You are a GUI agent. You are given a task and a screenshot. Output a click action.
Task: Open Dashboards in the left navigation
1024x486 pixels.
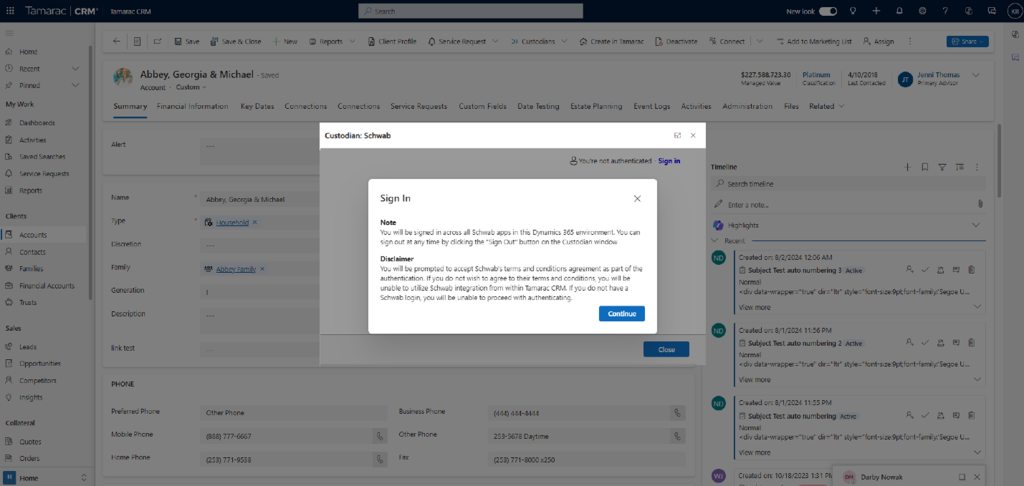pos(37,123)
